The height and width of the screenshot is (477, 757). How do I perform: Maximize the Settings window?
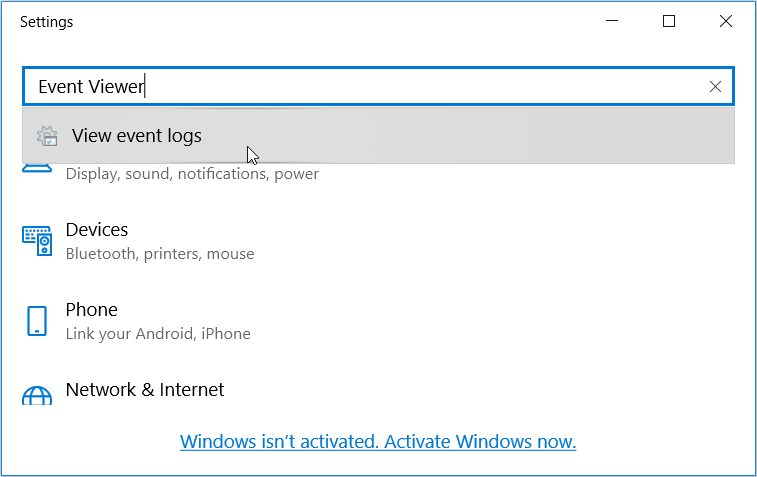[x=669, y=21]
